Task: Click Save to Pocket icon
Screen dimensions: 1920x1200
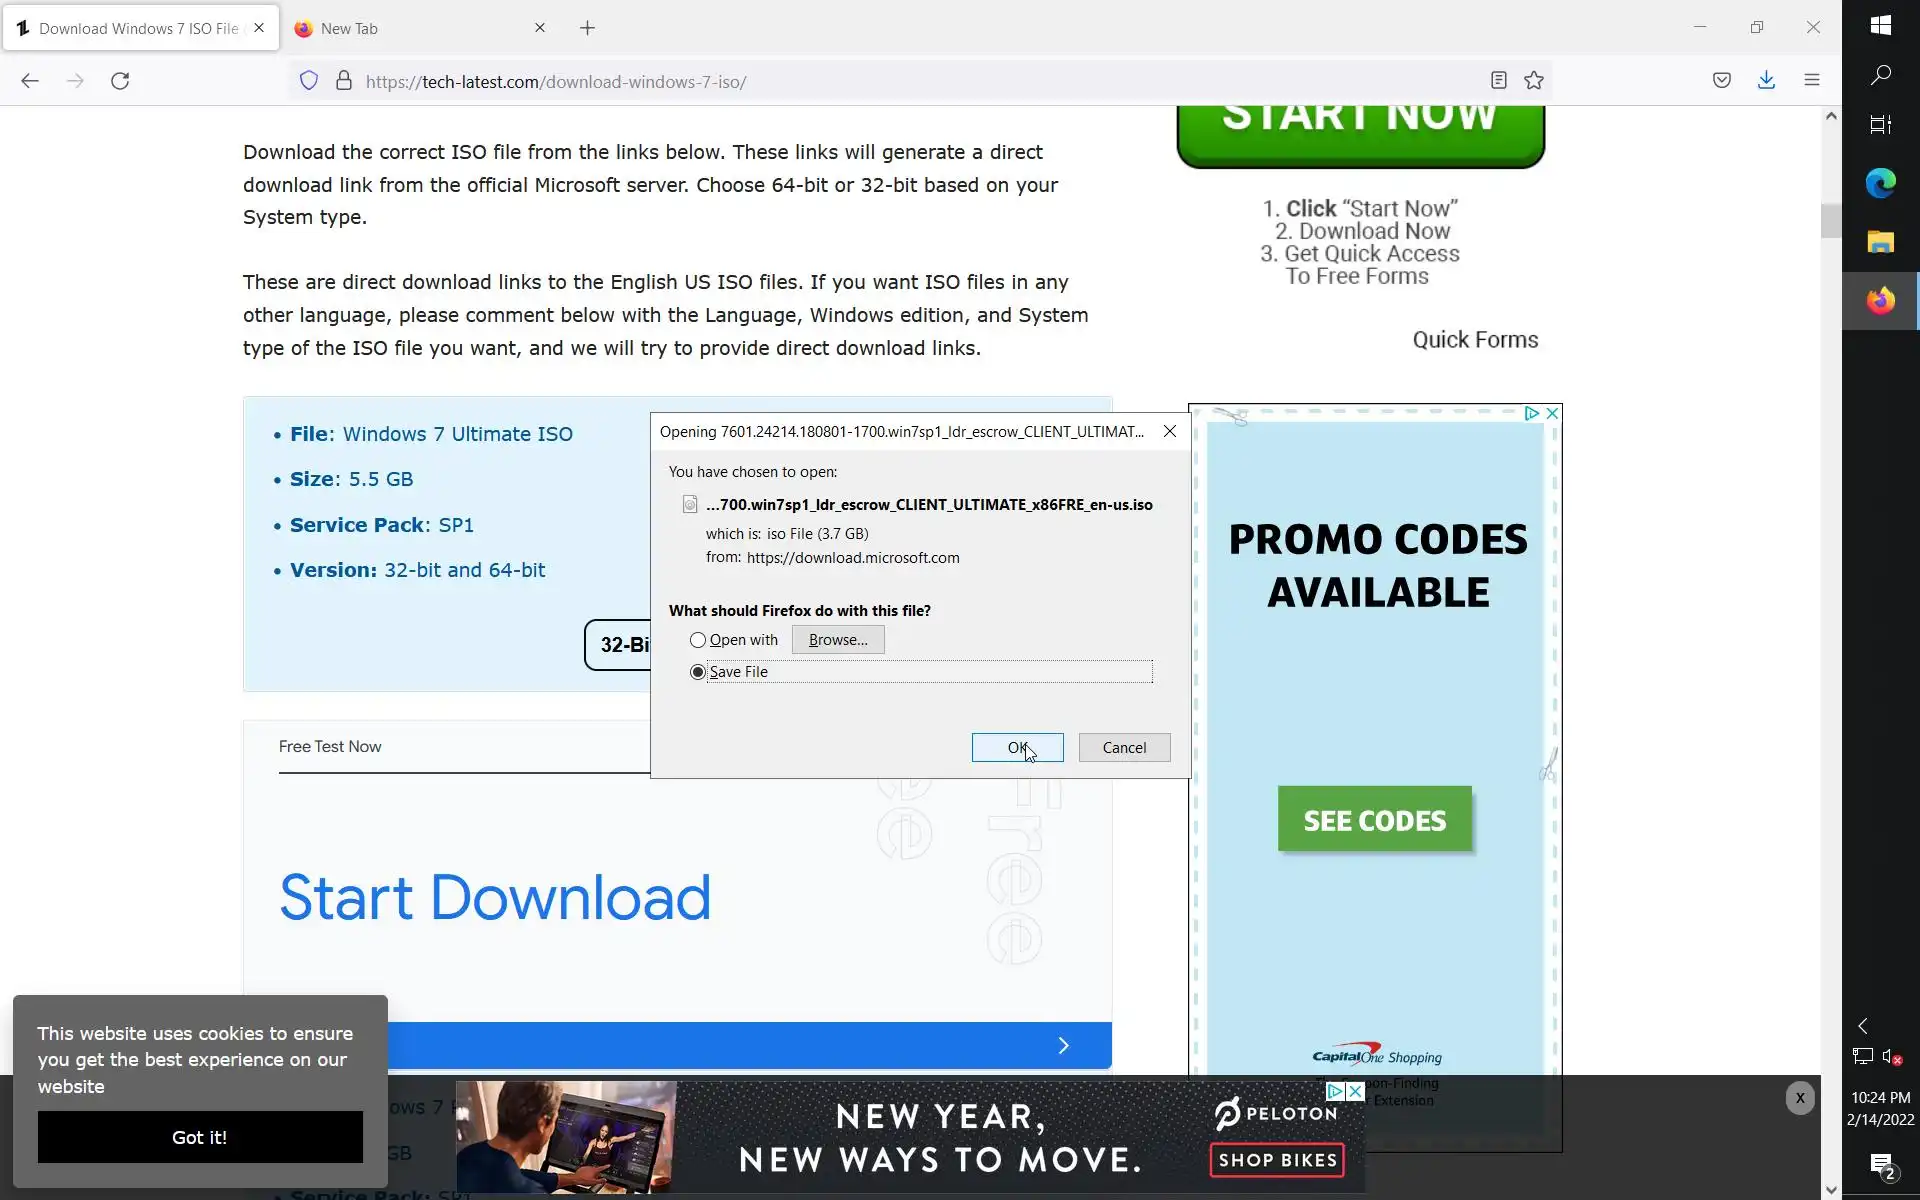Action: 1721,80
